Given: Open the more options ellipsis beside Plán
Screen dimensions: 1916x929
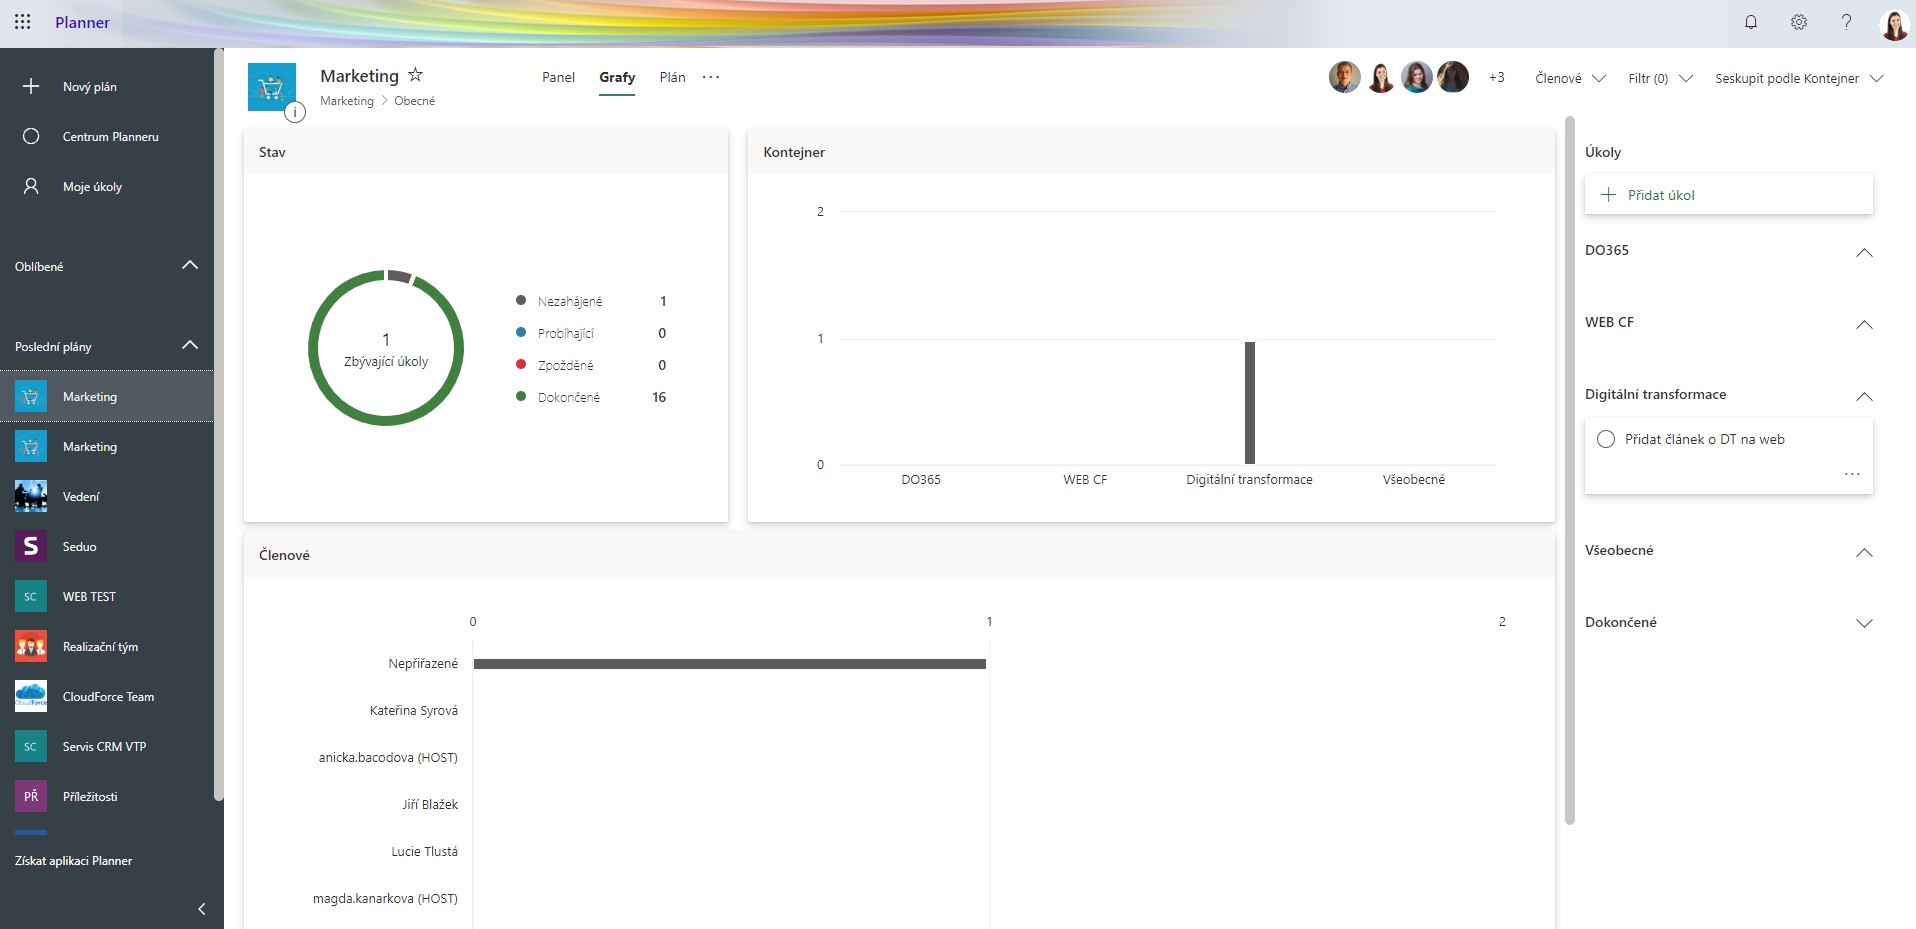Looking at the screenshot, I should (711, 77).
